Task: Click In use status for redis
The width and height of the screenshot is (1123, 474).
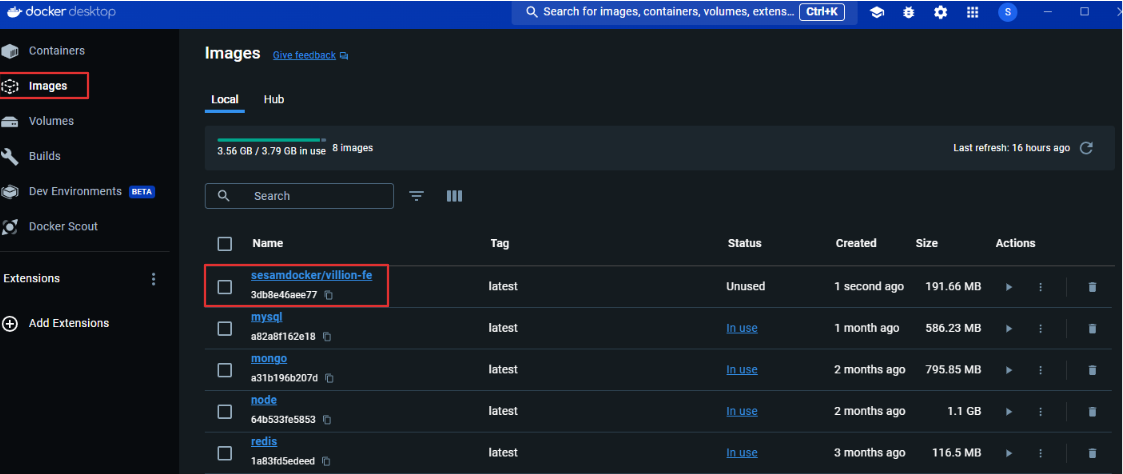Action: (742, 453)
